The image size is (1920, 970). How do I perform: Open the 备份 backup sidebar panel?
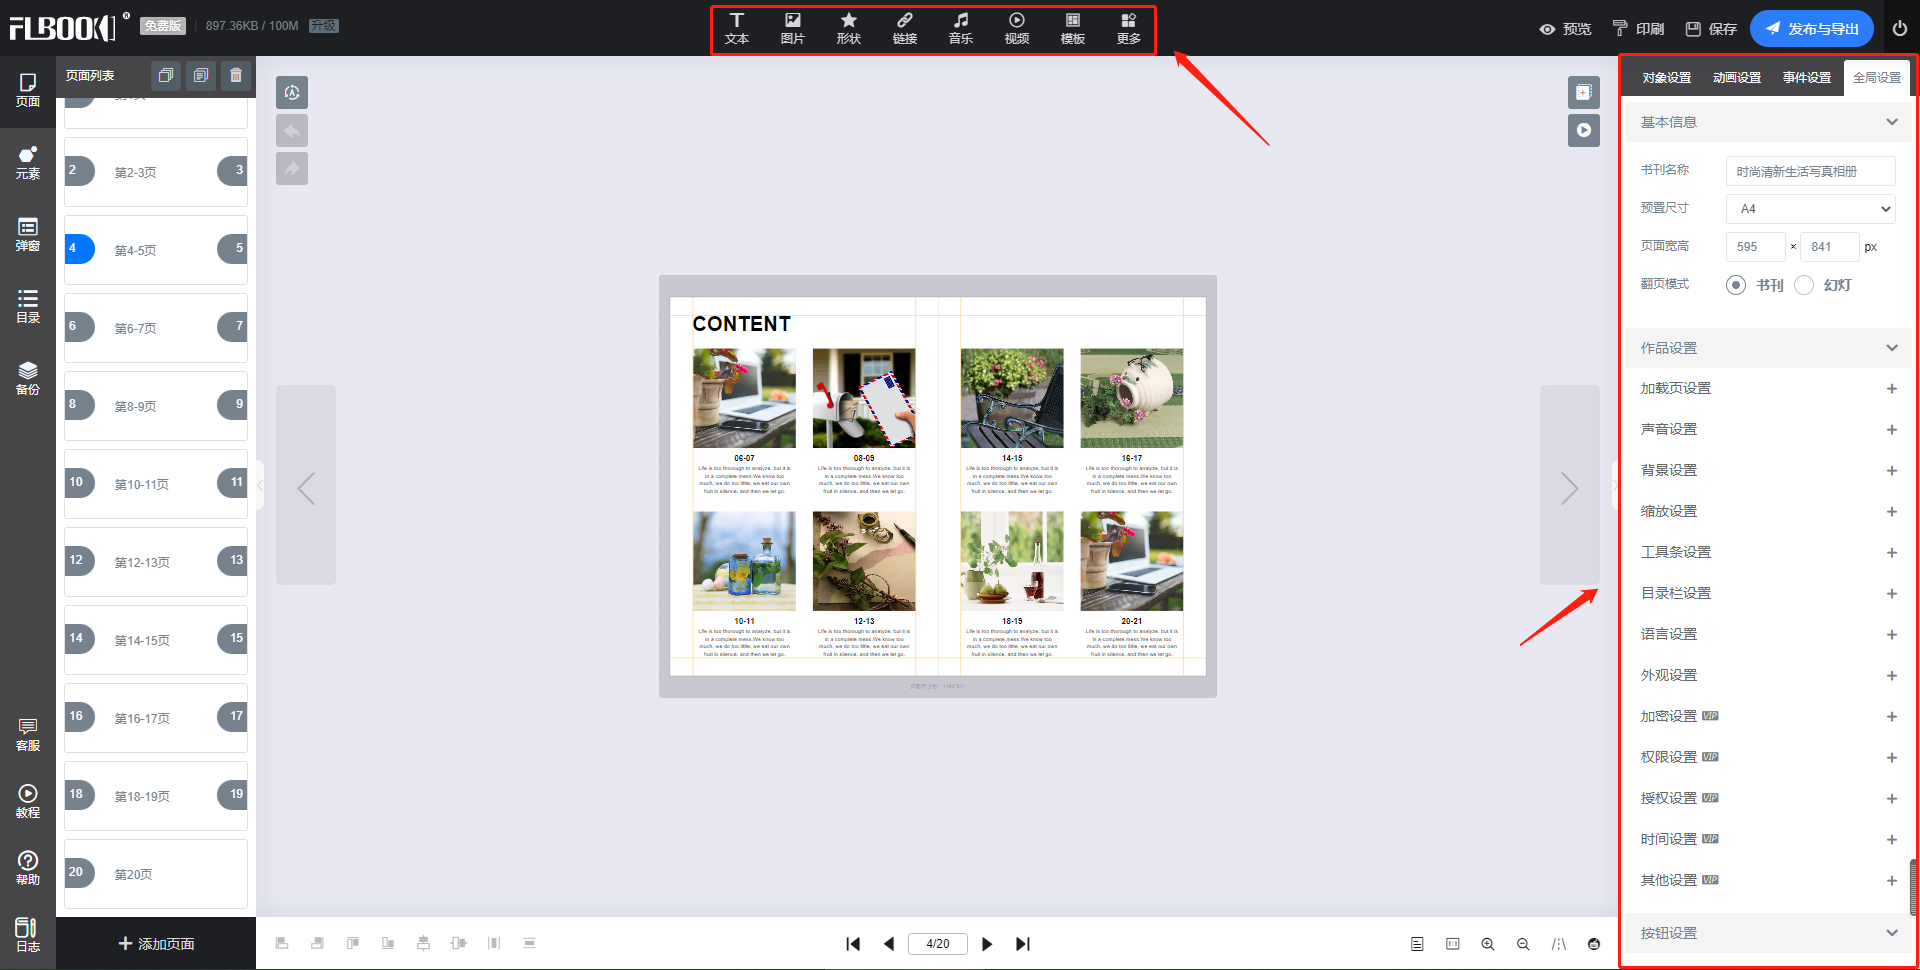28,379
